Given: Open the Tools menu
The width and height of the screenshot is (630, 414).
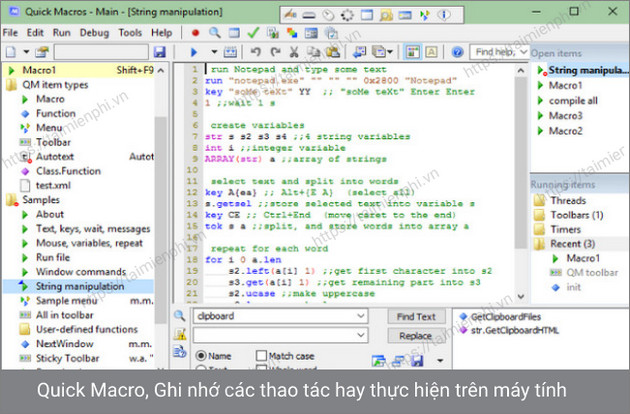Looking at the screenshot, I should pyautogui.click(x=130, y=33).
